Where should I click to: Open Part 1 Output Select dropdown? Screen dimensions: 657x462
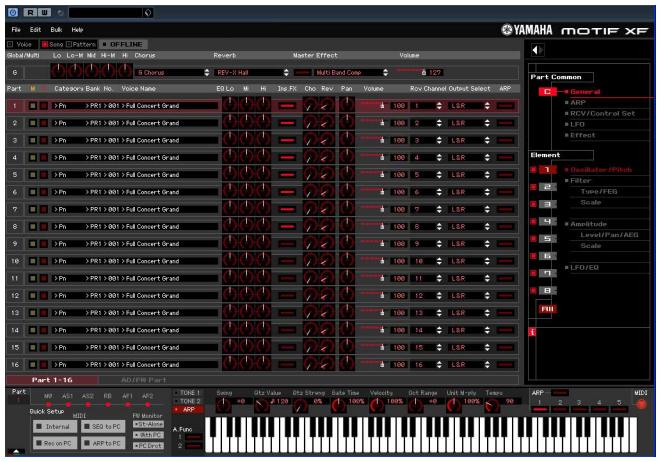pyautogui.click(x=469, y=106)
